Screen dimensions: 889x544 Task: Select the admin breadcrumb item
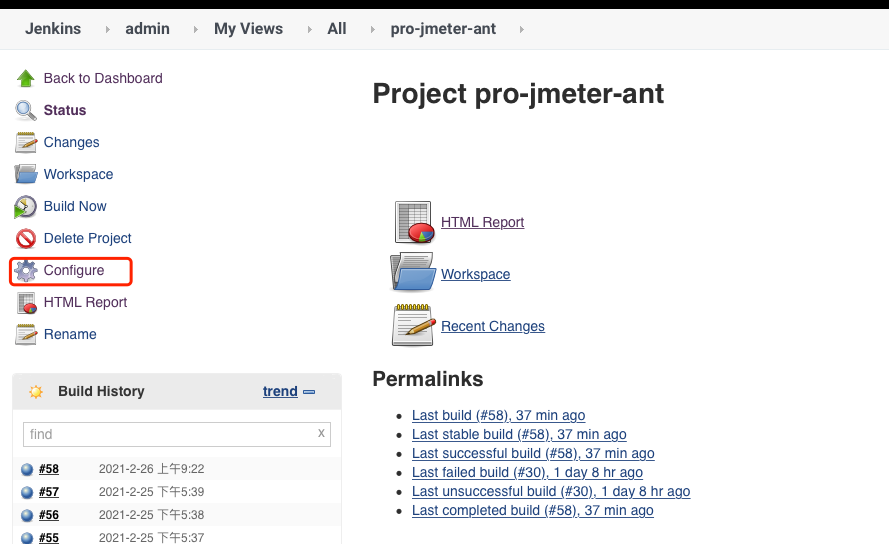pyautogui.click(x=147, y=29)
